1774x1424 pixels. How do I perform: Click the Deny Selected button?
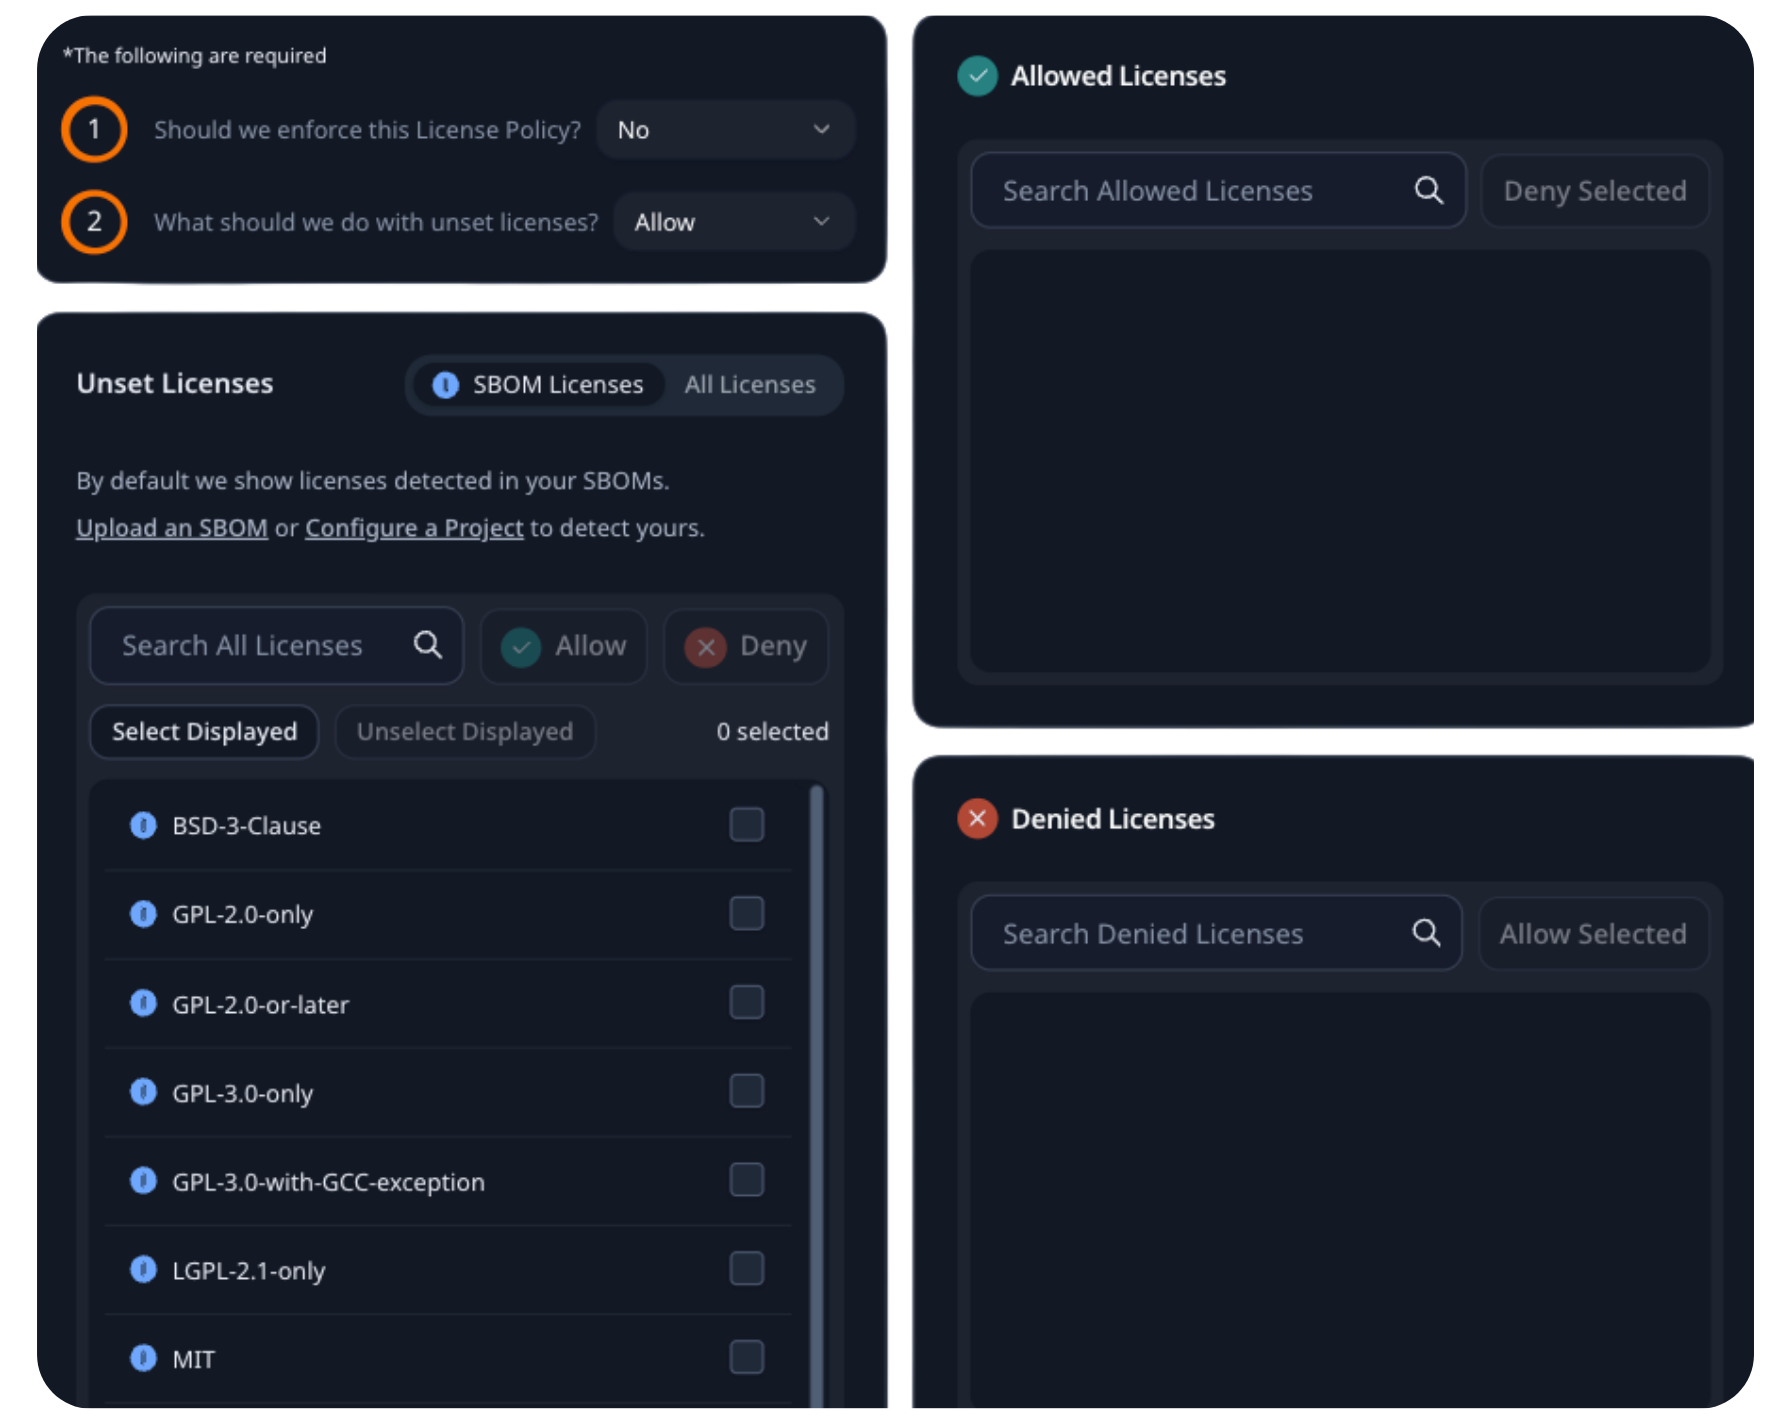click(1594, 190)
